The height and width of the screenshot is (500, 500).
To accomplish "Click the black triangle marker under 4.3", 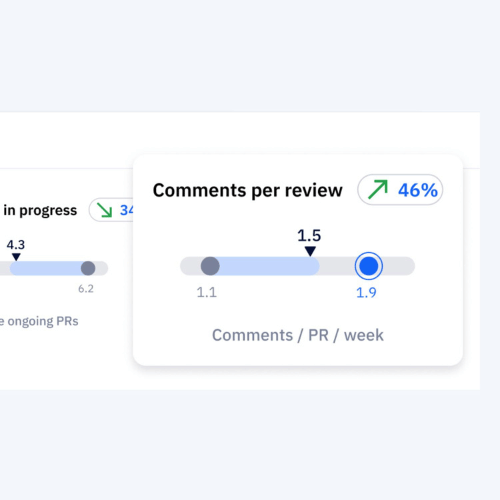I will 16,257.
